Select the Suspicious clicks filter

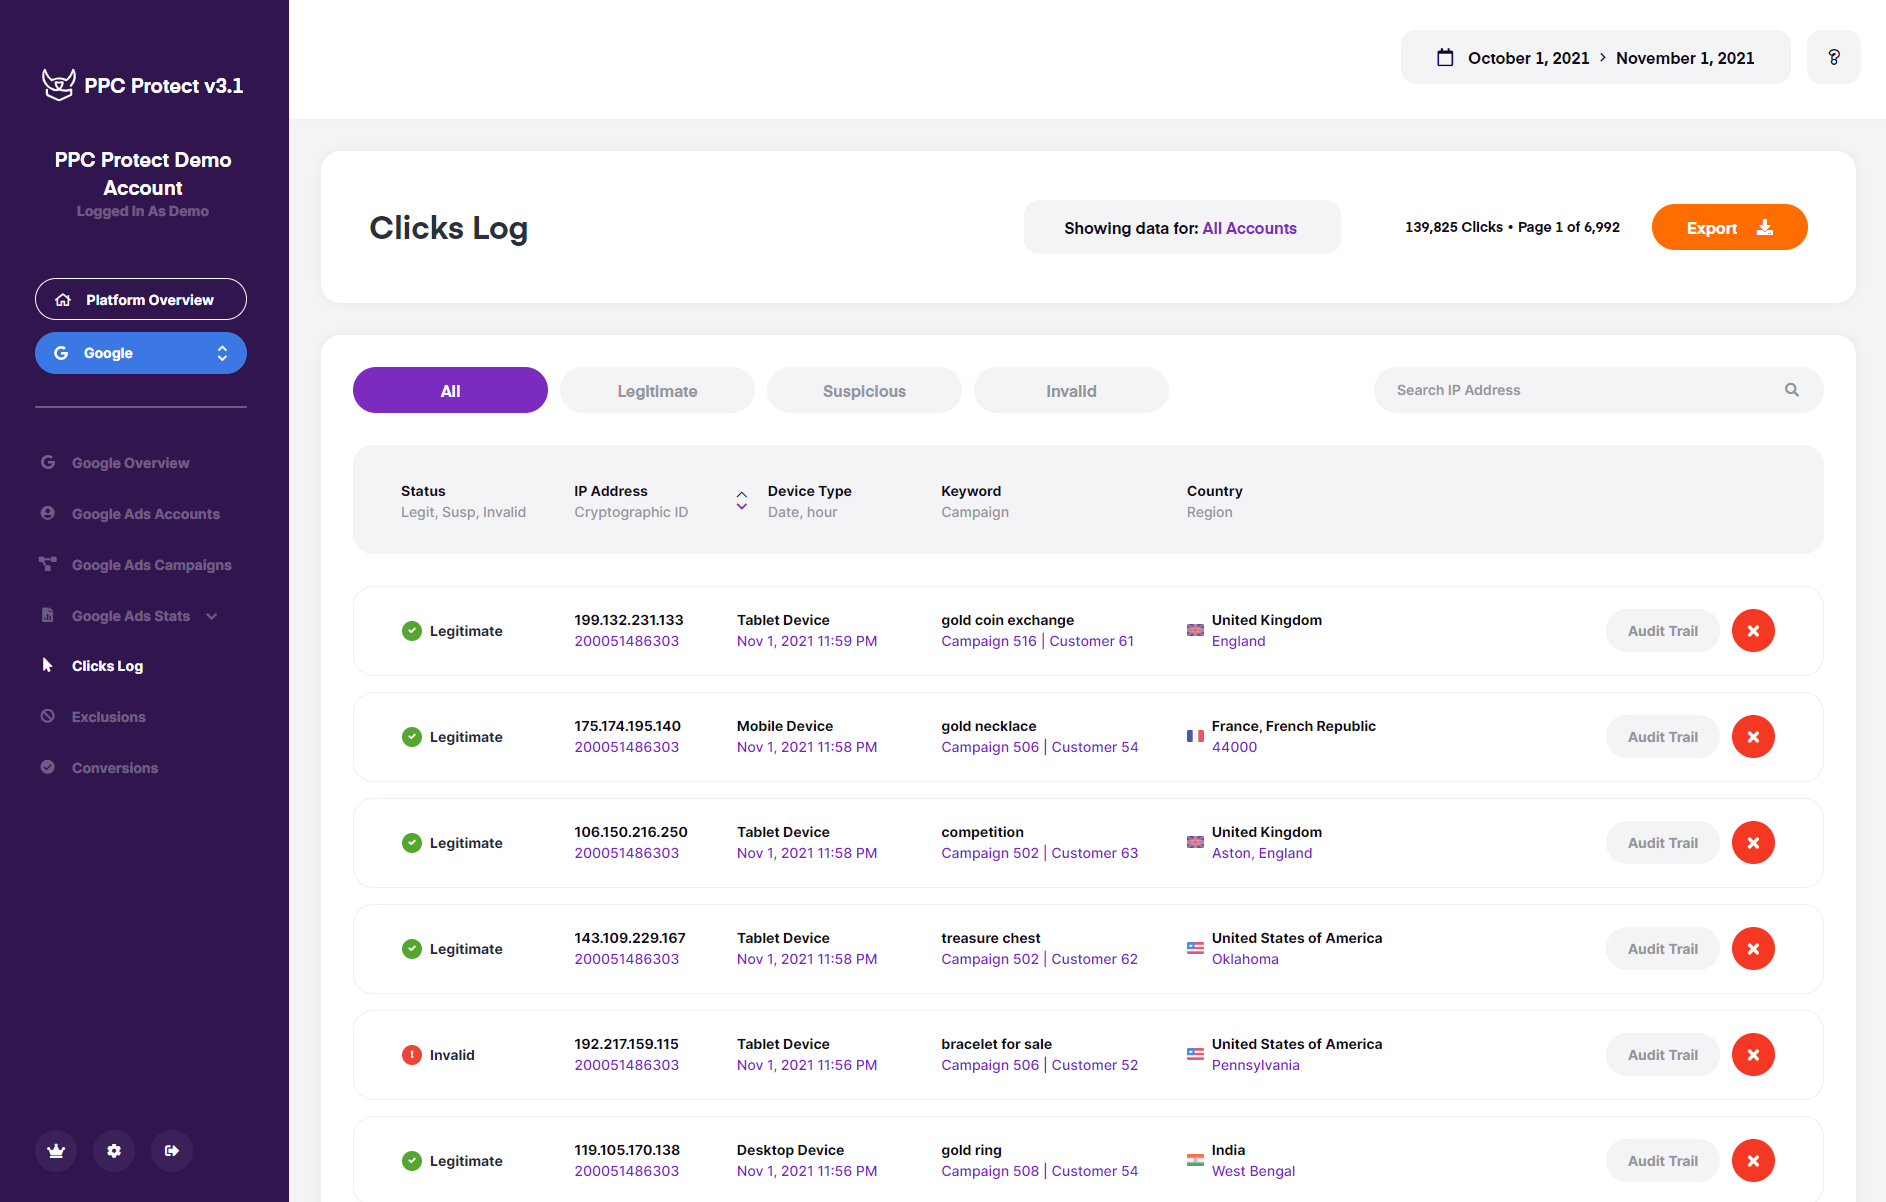click(863, 390)
